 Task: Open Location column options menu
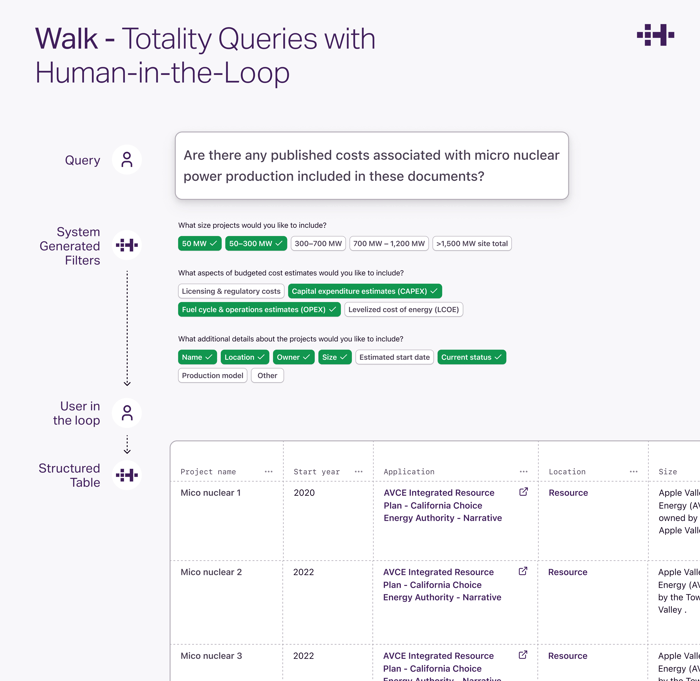click(633, 472)
